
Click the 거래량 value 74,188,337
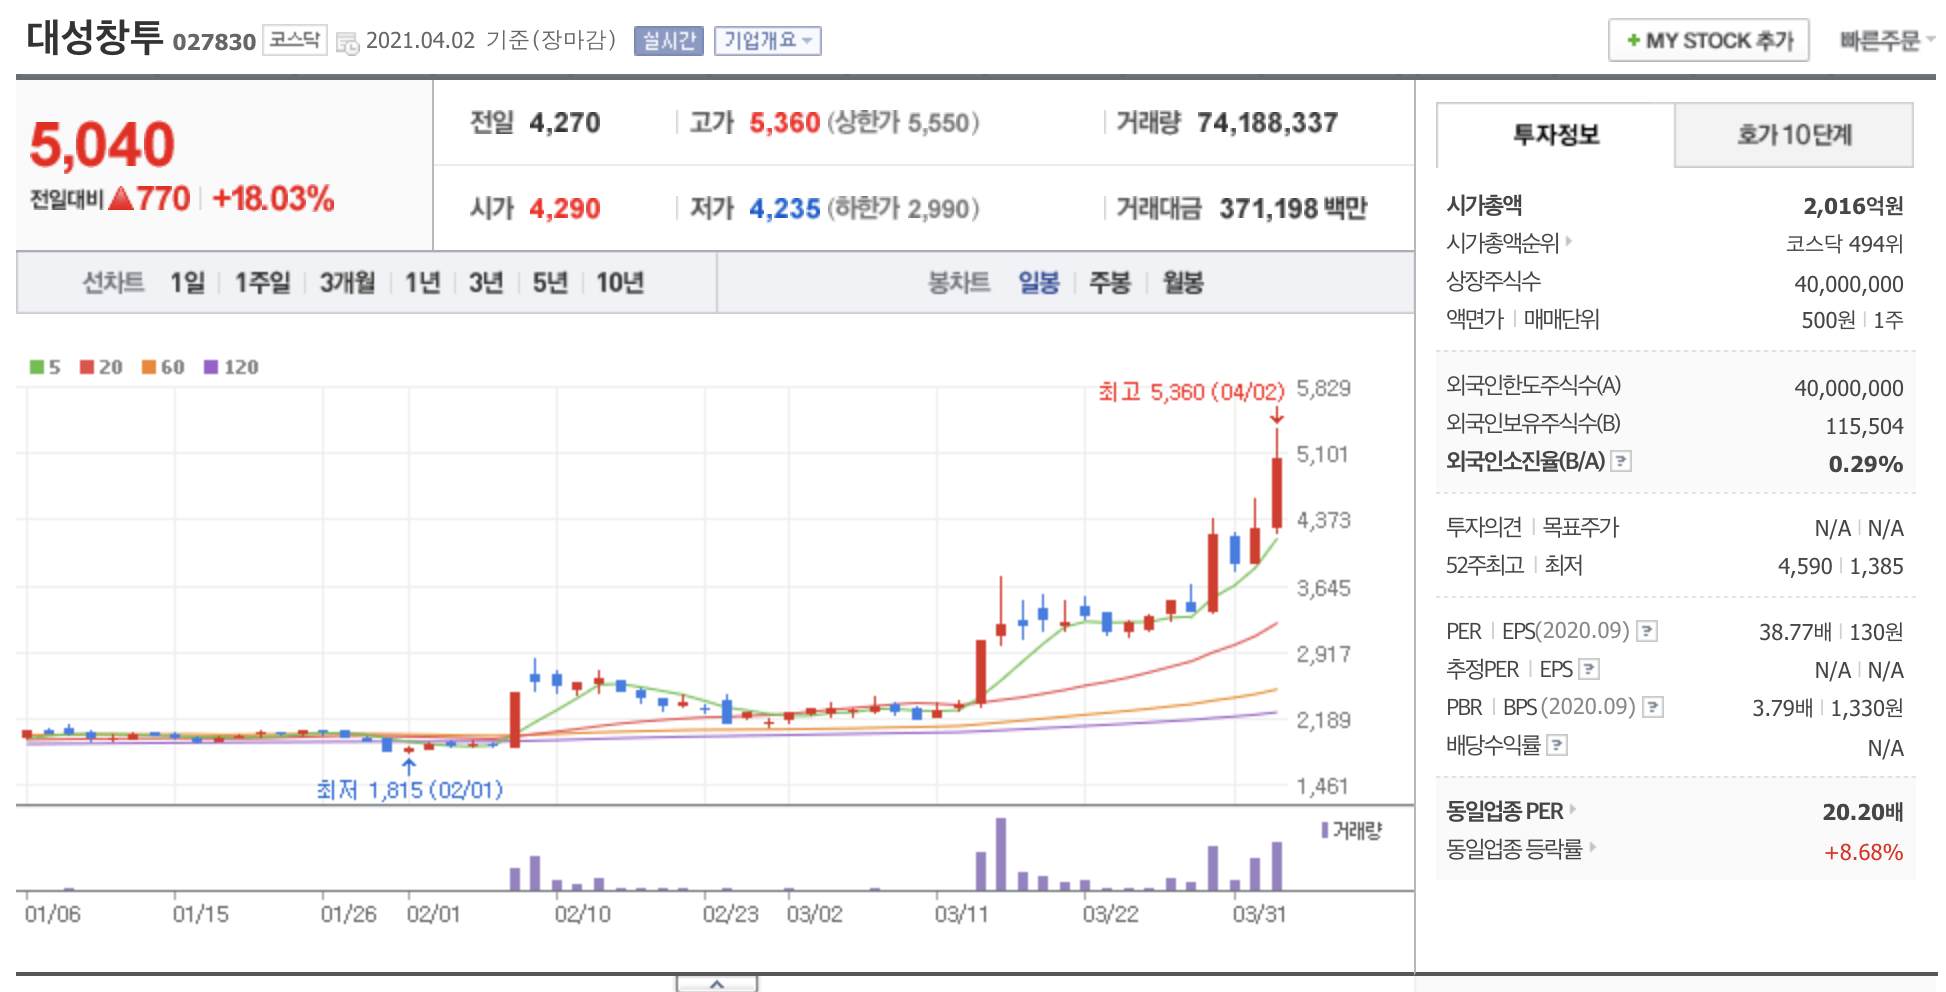(1267, 123)
